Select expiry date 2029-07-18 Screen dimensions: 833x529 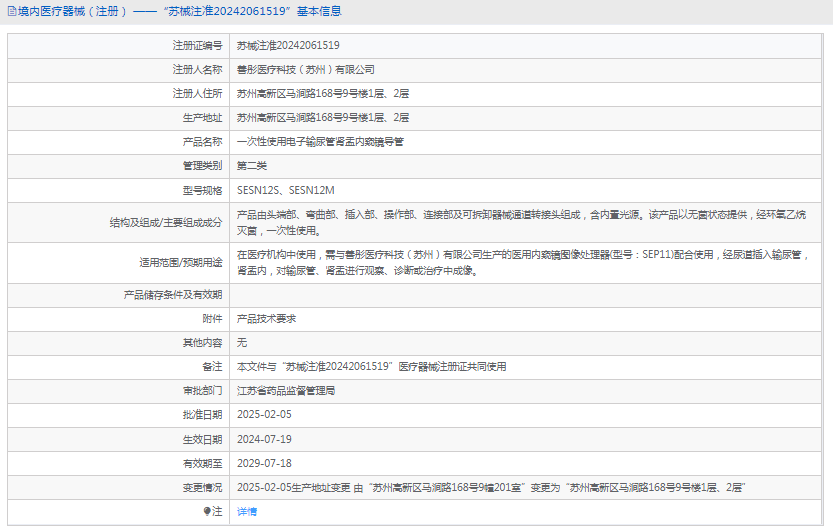click(264, 463)
